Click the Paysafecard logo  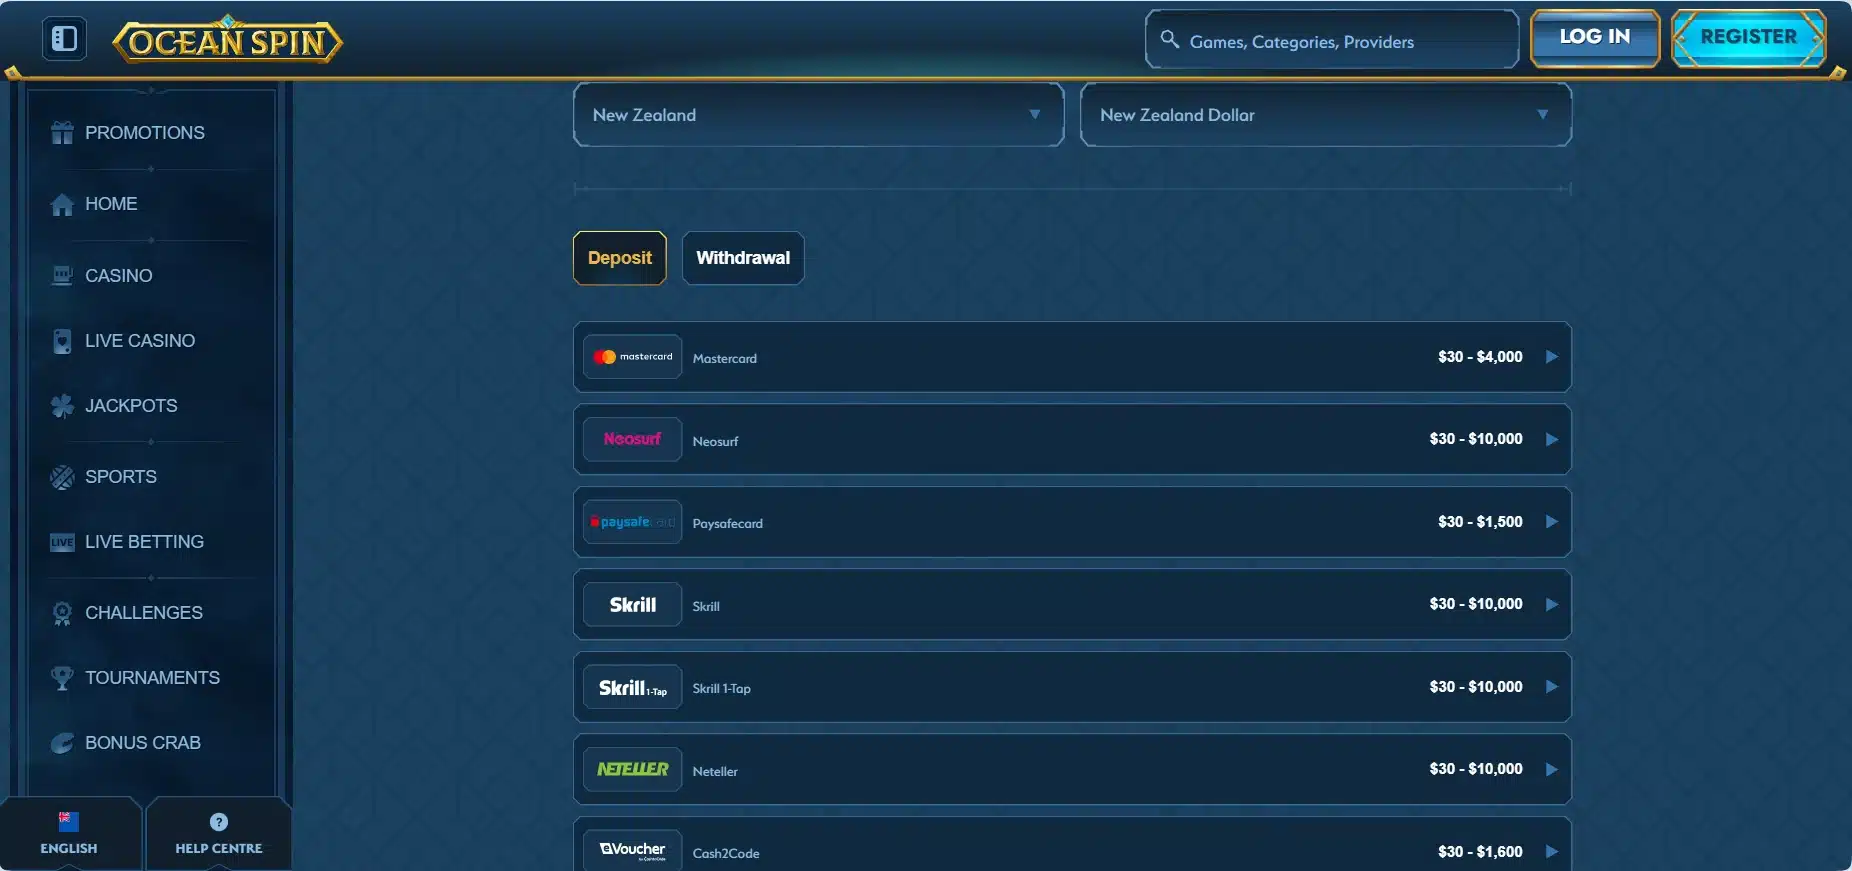pyautogui.click(x=633, y=522)
